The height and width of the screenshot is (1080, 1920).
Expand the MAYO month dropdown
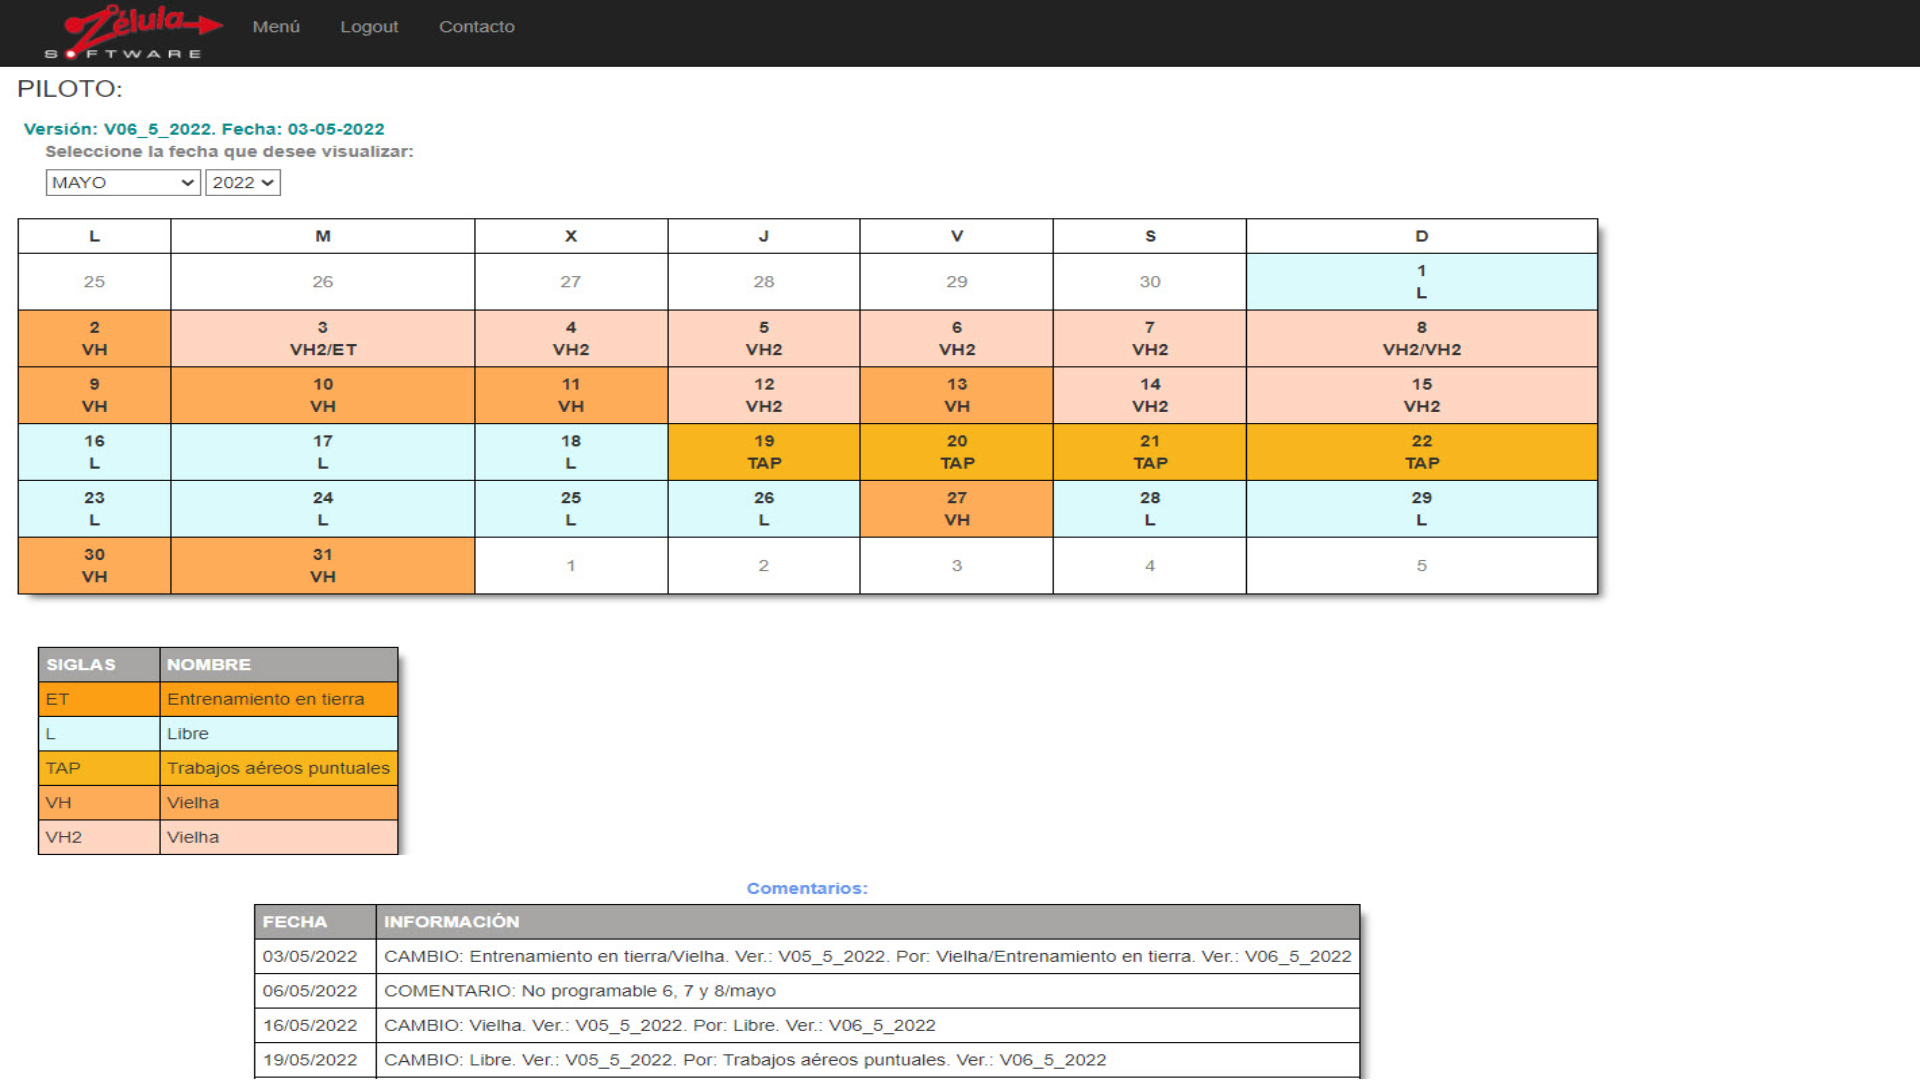(x=122, y=183)
